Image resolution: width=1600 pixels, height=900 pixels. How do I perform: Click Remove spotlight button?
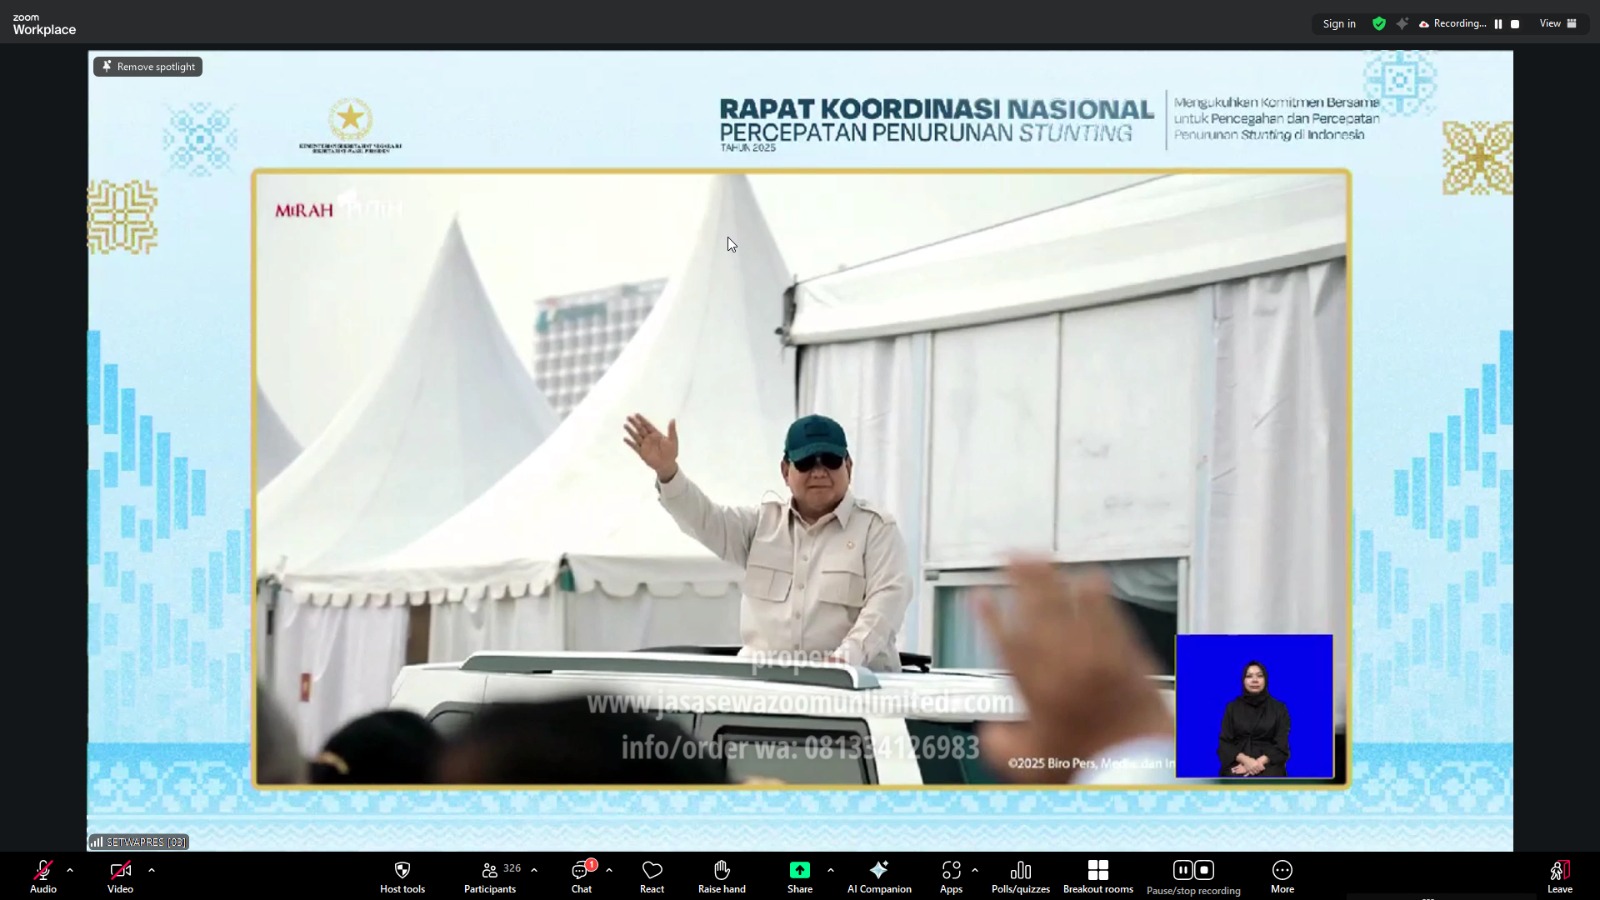[x=148, y=67]
